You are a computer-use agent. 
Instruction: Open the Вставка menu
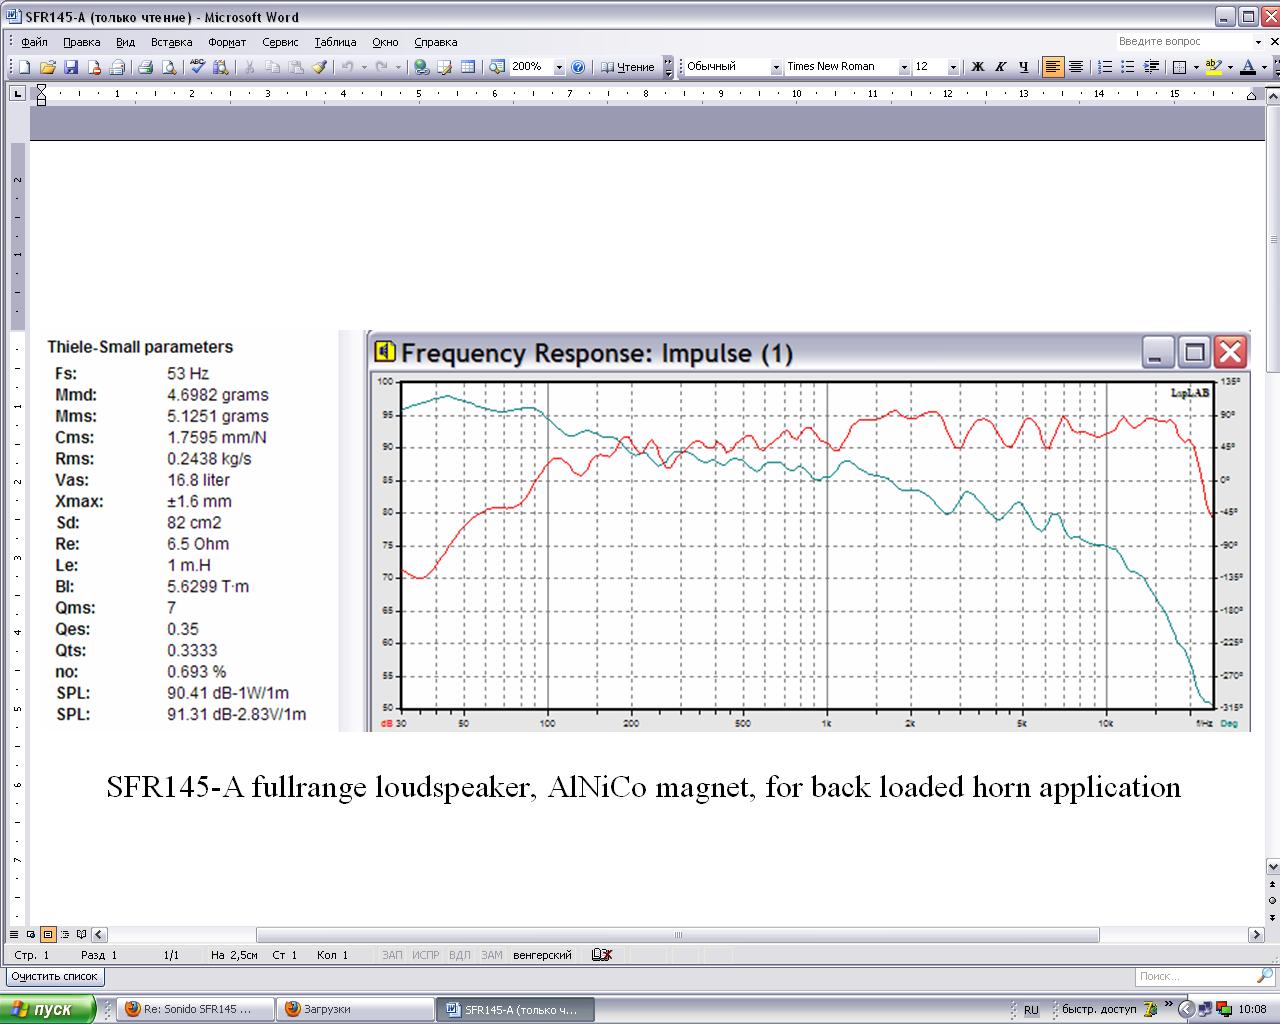(171, 42)
